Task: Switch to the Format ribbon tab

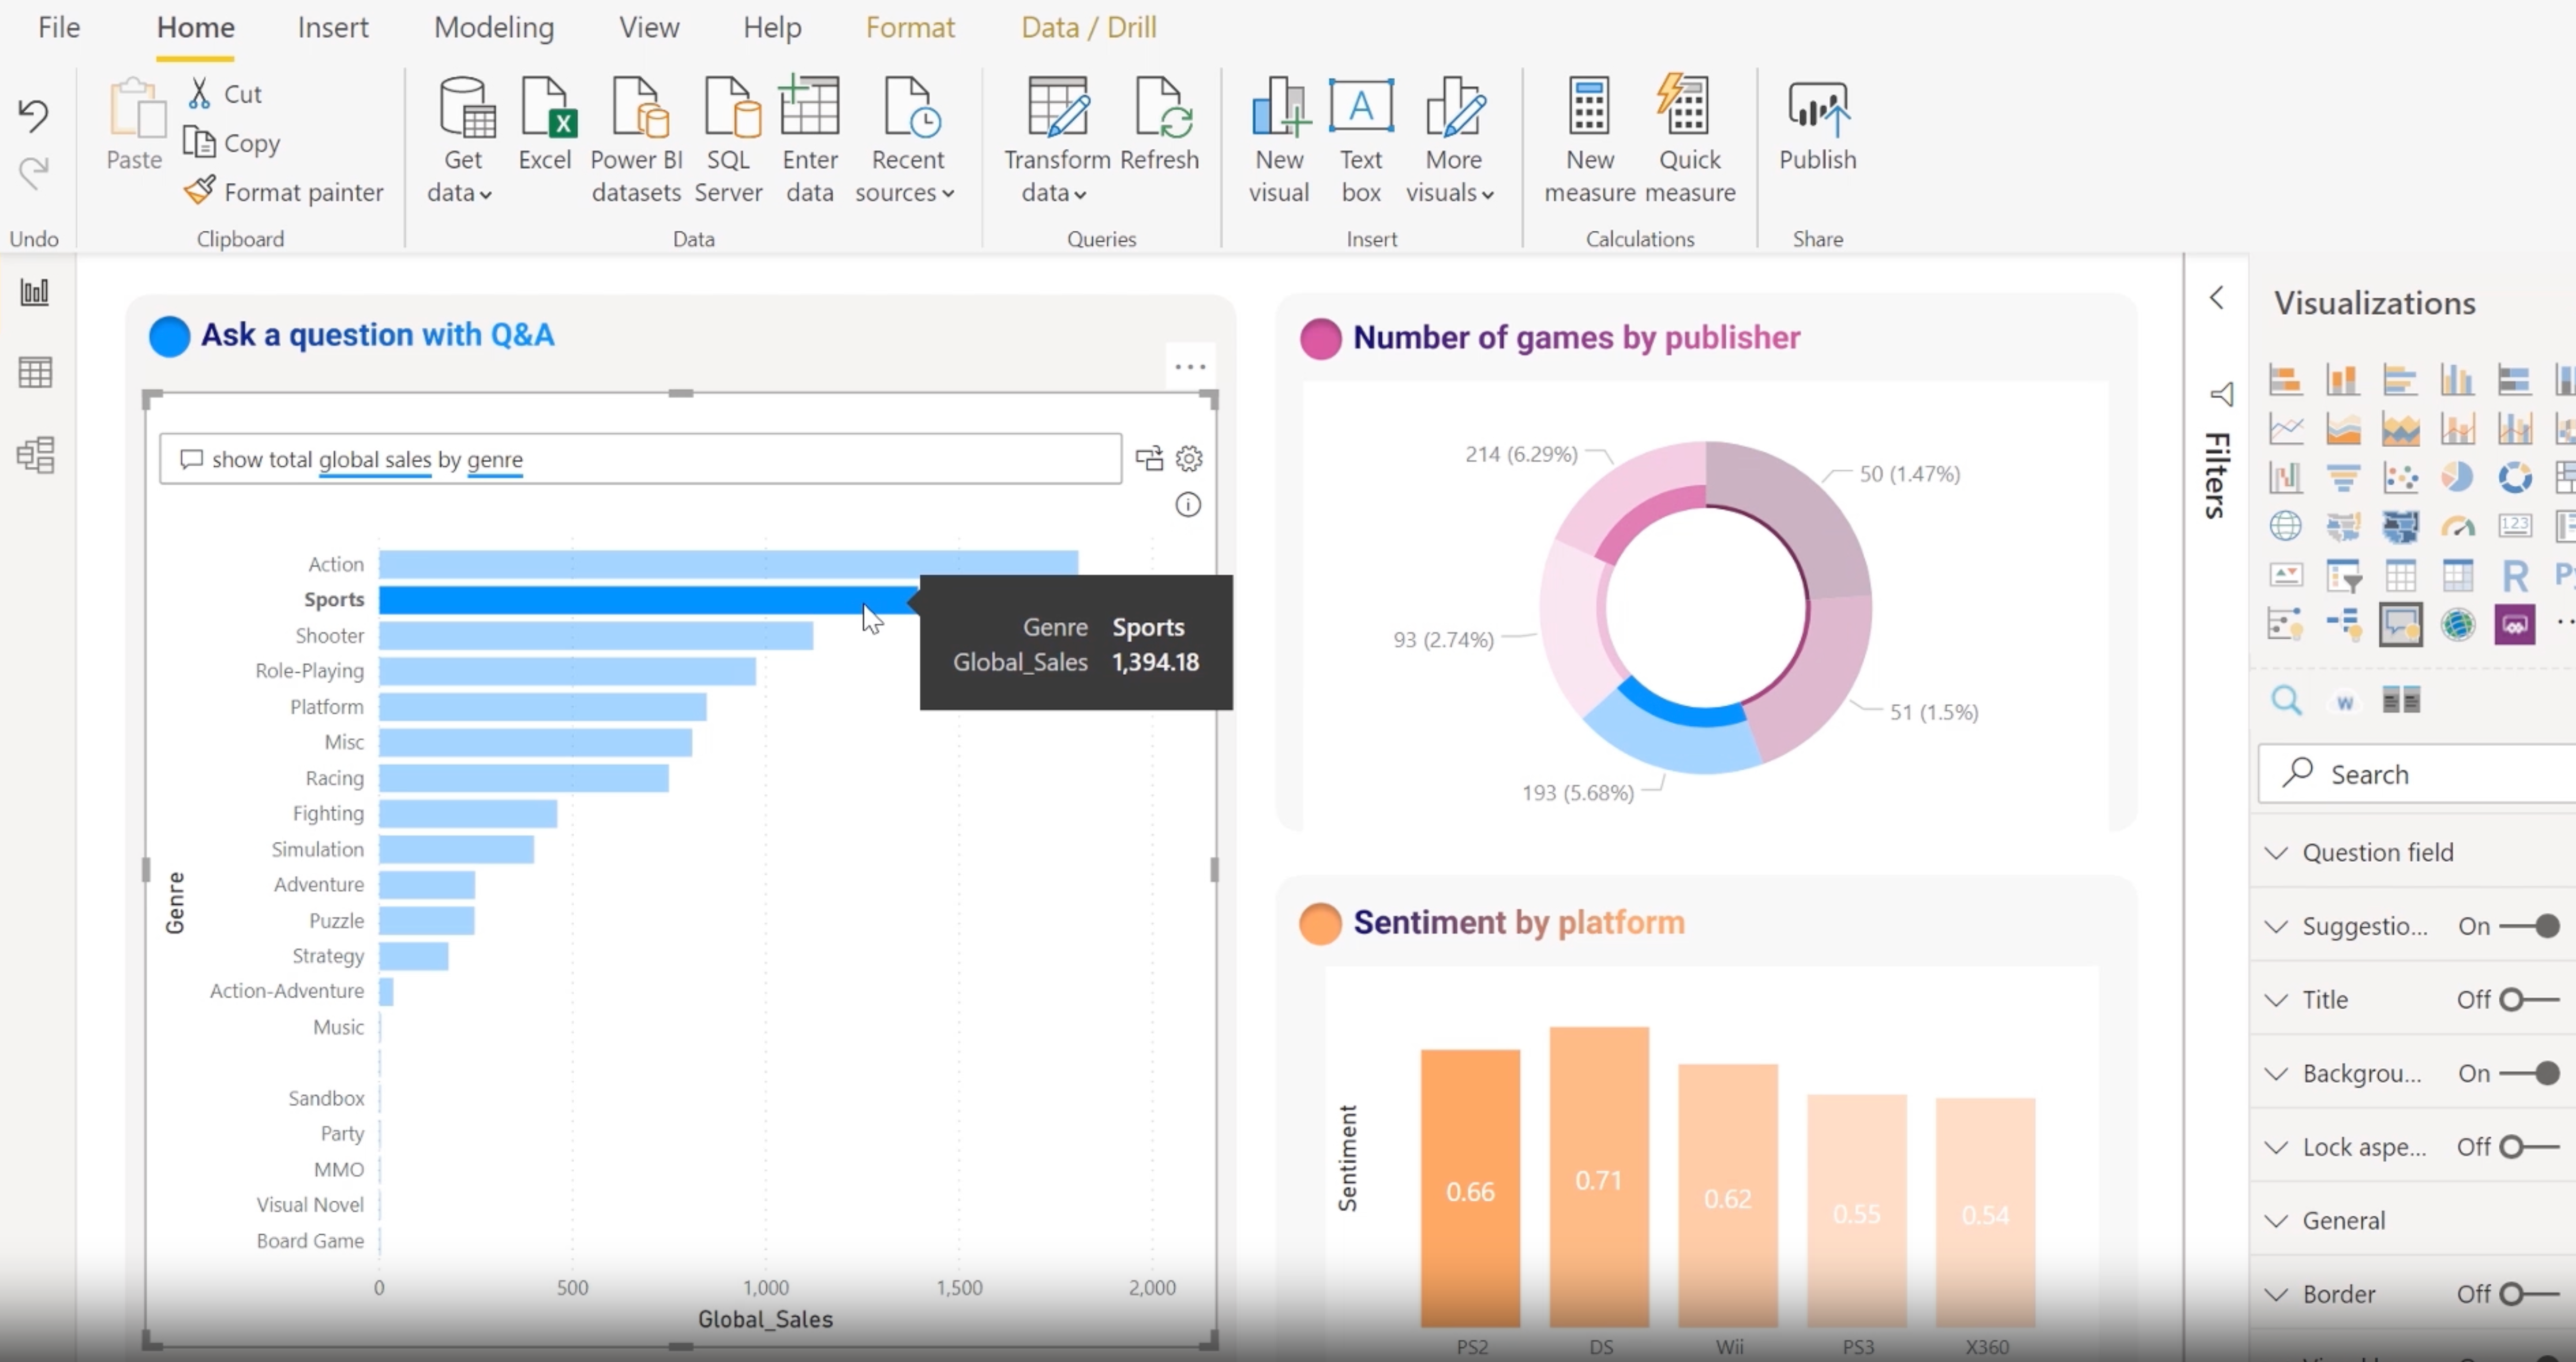Action: (x=909, y=27)
